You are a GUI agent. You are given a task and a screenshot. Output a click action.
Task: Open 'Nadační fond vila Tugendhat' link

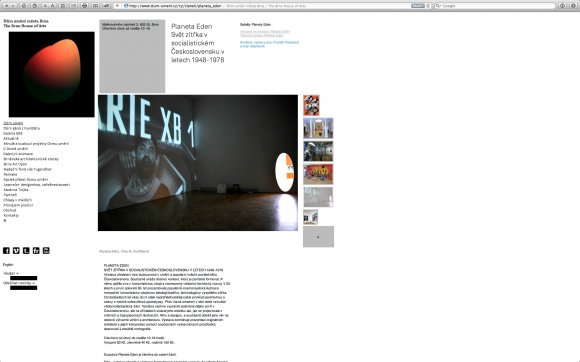27,169
